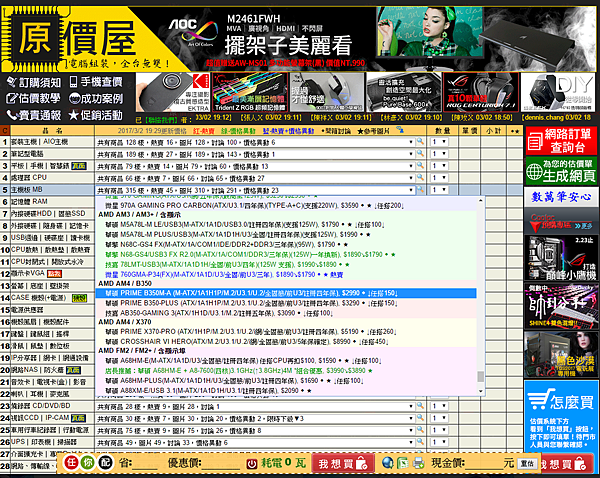The image size is (600, 478).
Task: Select 970A GAMING PRO CARBON option
Action: (286, 206)
